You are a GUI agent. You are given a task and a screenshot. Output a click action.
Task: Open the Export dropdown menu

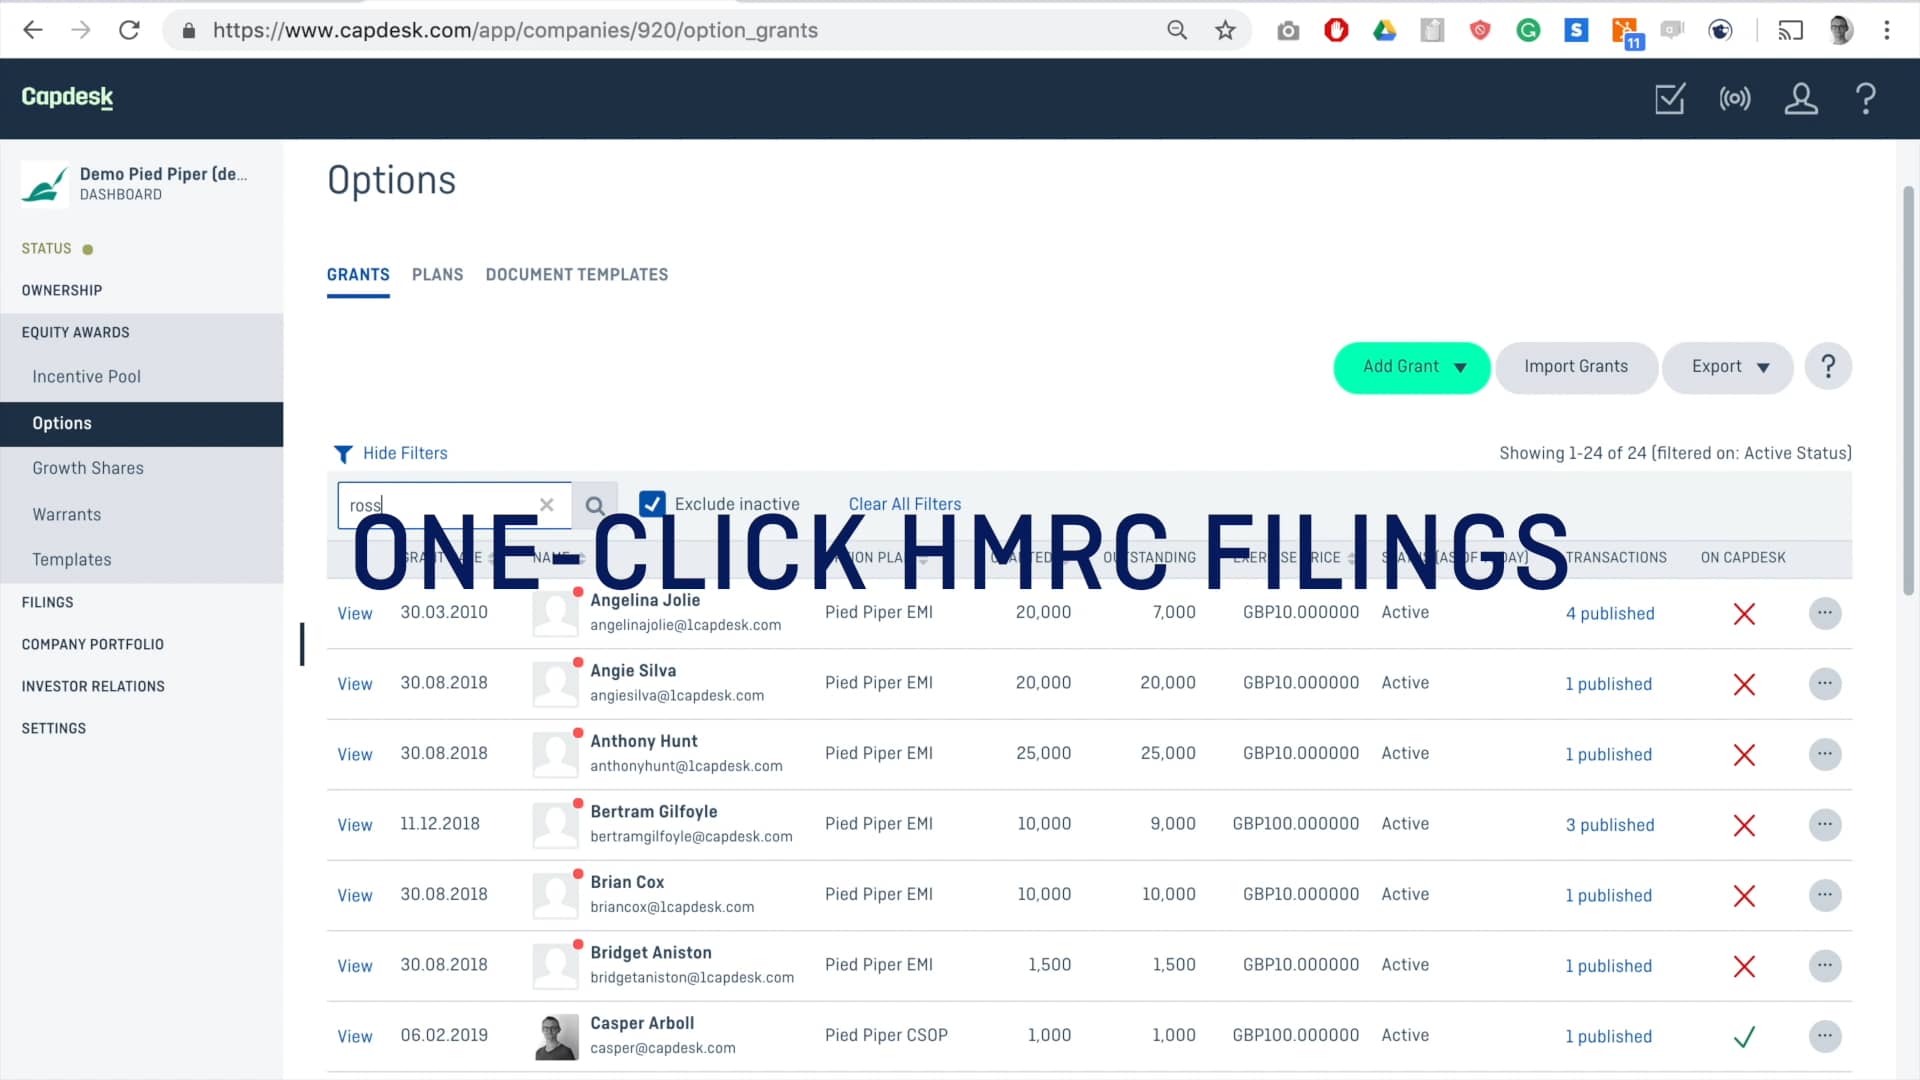[1728, 367]
